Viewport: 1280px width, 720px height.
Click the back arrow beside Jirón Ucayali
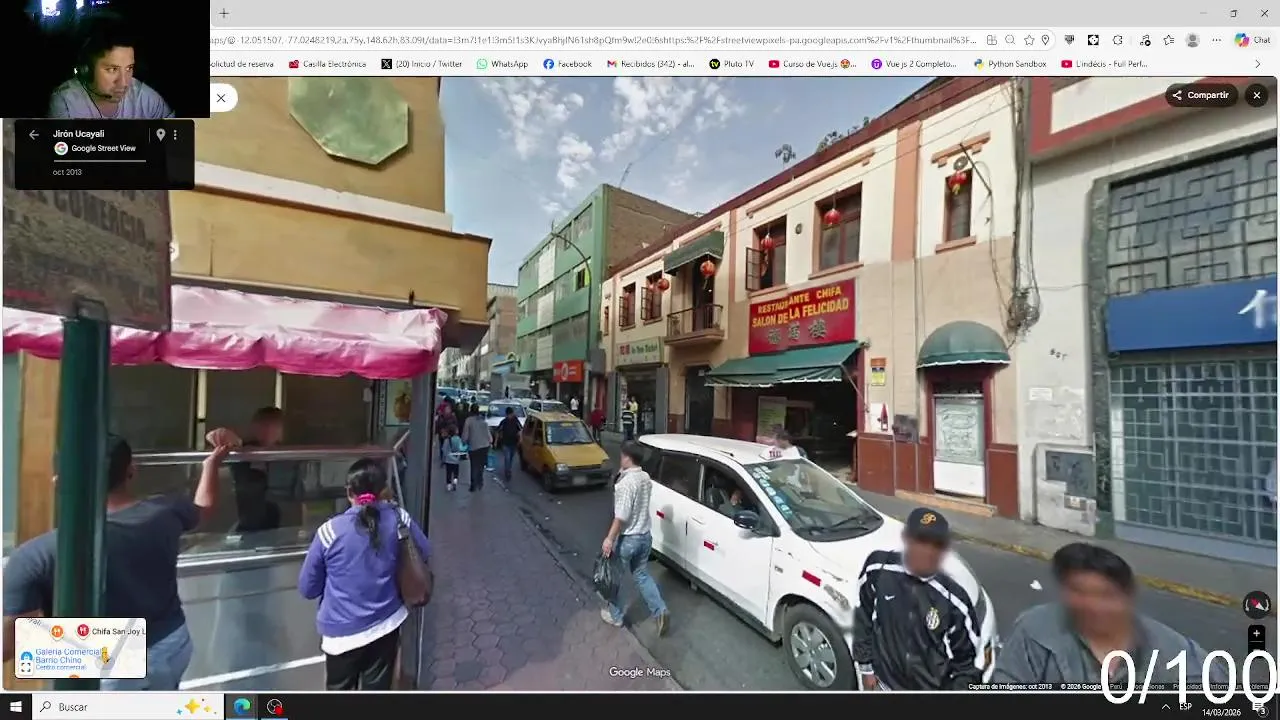point(34,134)
